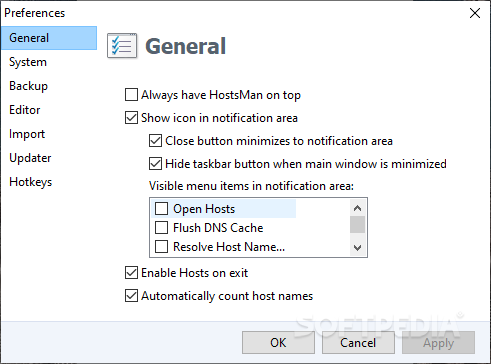The height and width of the screenshot is (364, 491).
Task: Click the menu items list scrollbar thumb
Action: 357,224
